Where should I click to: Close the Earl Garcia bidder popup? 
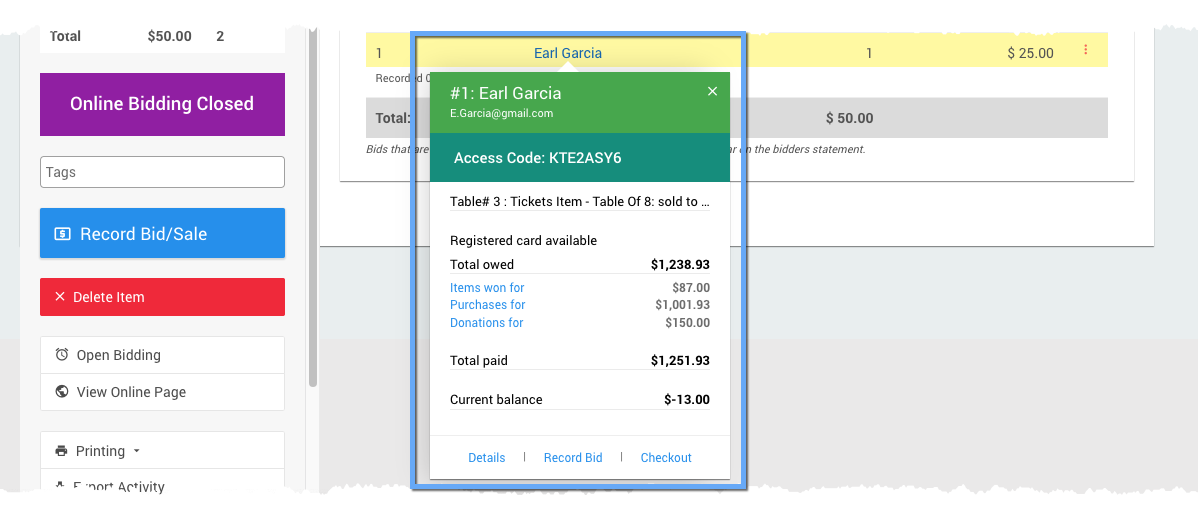pos(712,92)
